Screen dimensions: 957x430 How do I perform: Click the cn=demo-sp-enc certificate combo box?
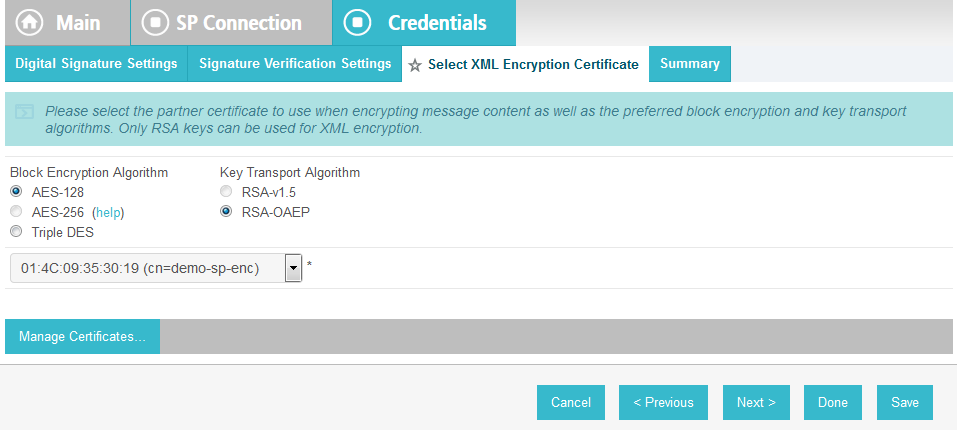click(156, 268)
